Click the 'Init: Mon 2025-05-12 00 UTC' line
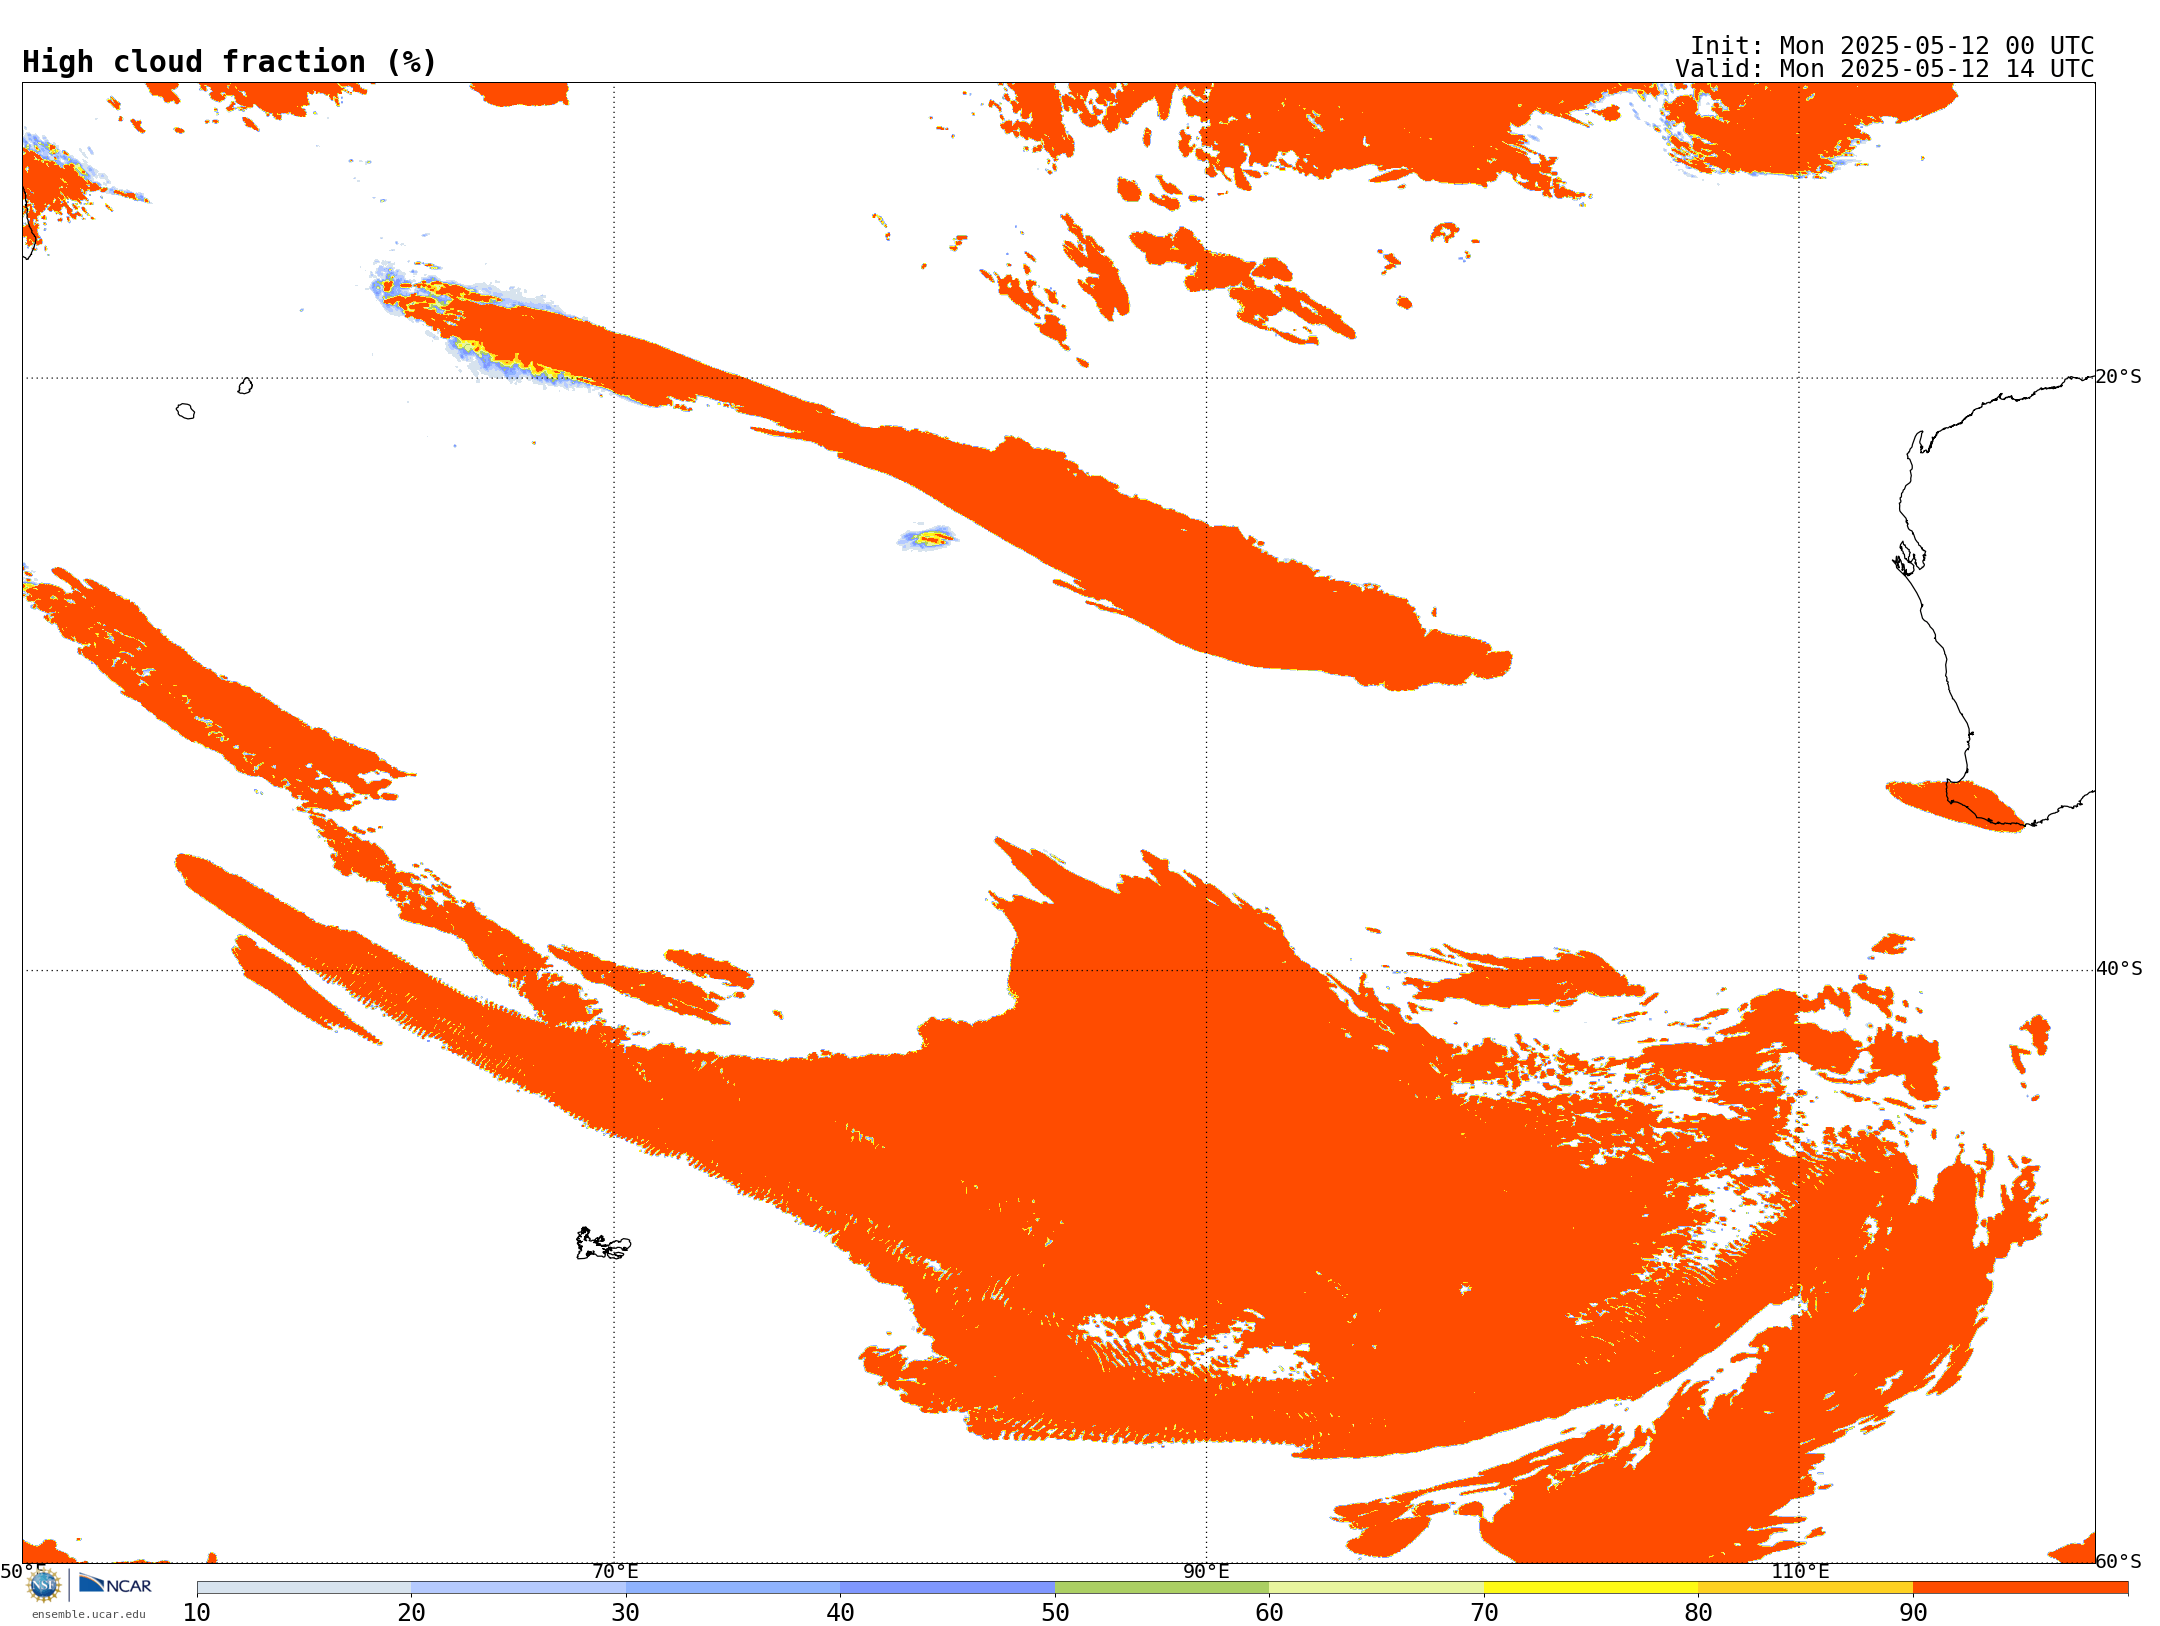Viewport: 2160px width, 1626px height. 1892,46
